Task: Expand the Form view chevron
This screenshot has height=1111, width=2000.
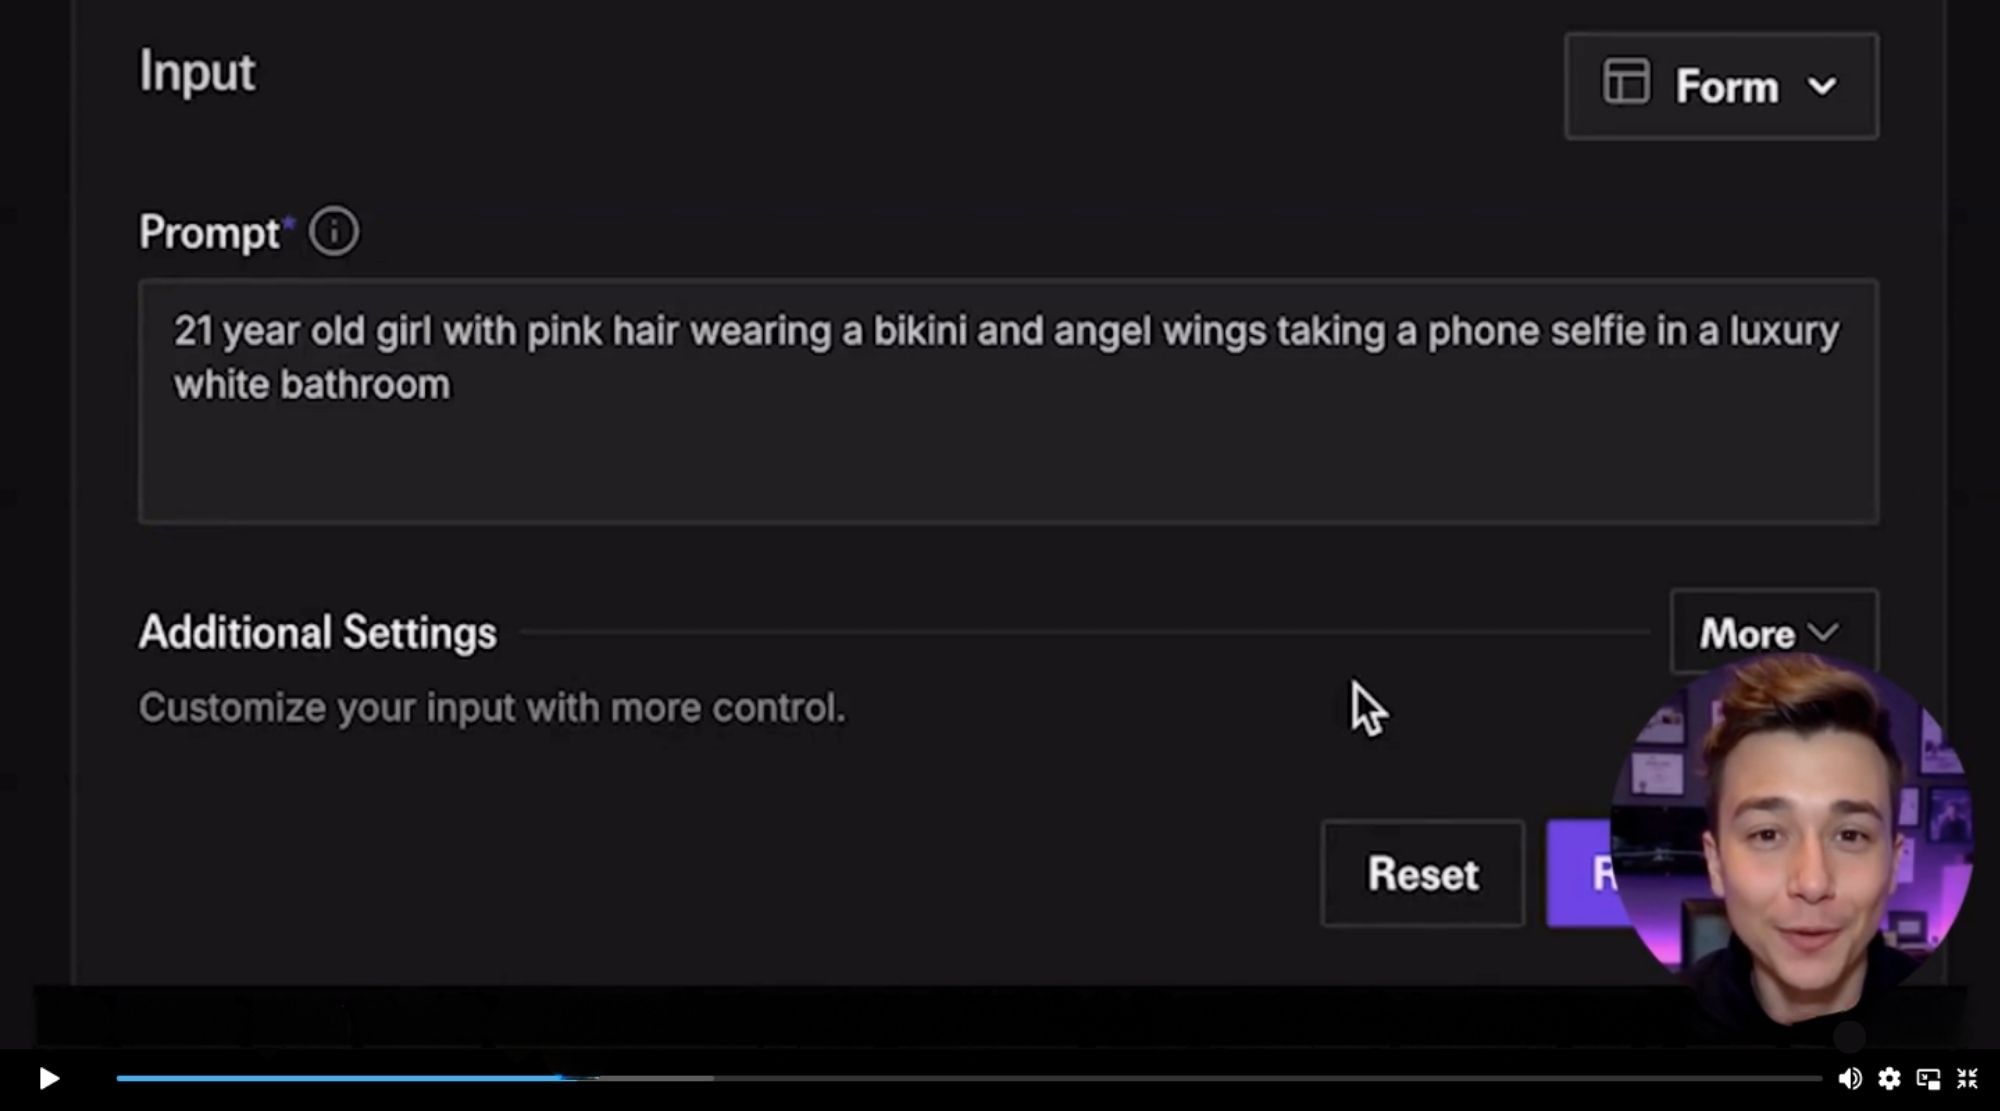Action: (1822, 87)
